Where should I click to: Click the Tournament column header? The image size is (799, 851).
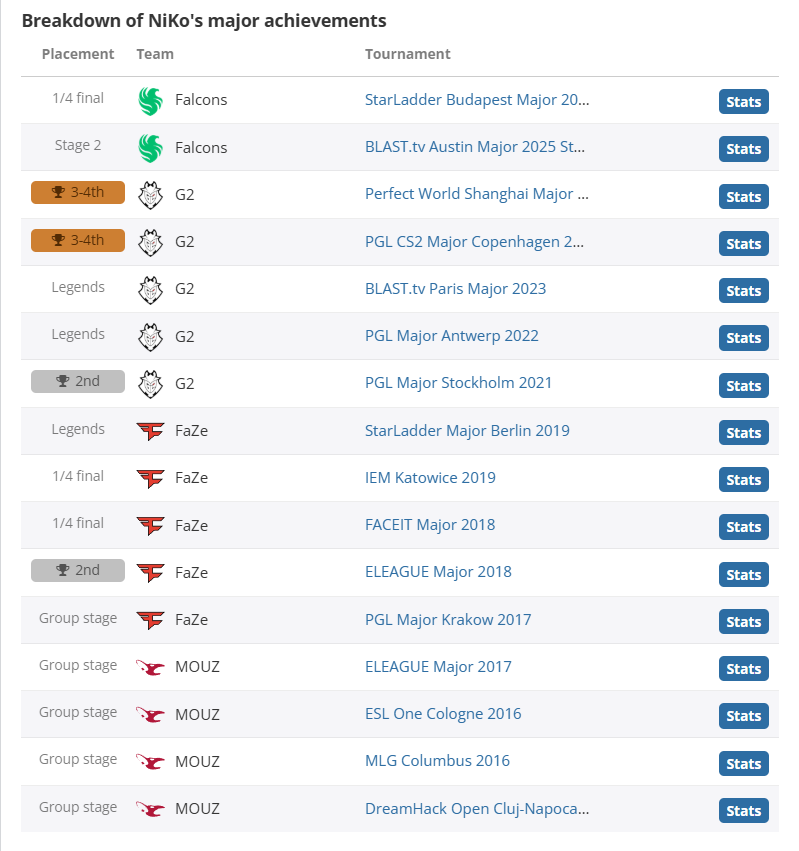pos(408,54)
